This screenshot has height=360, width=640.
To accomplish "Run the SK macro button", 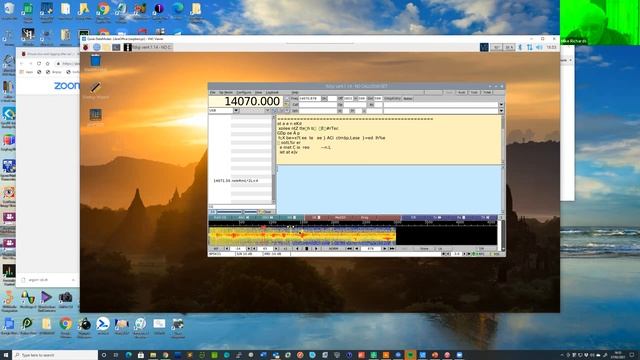I will tap(317, 218).
